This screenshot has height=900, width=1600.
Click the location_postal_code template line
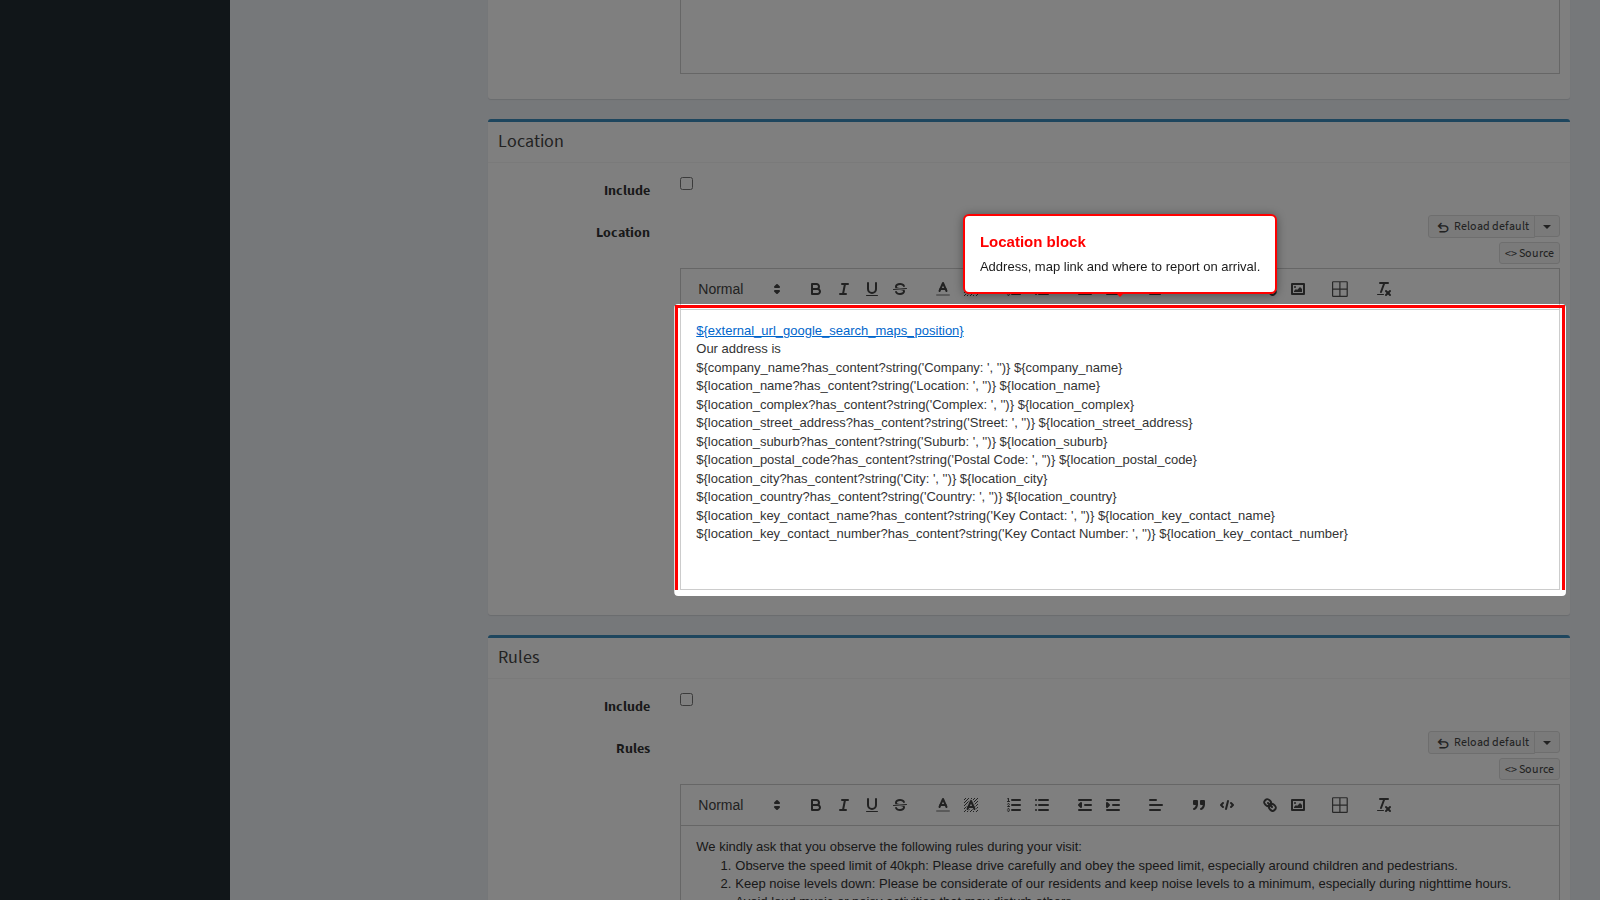pyautogui.click(x=946, y=460)
